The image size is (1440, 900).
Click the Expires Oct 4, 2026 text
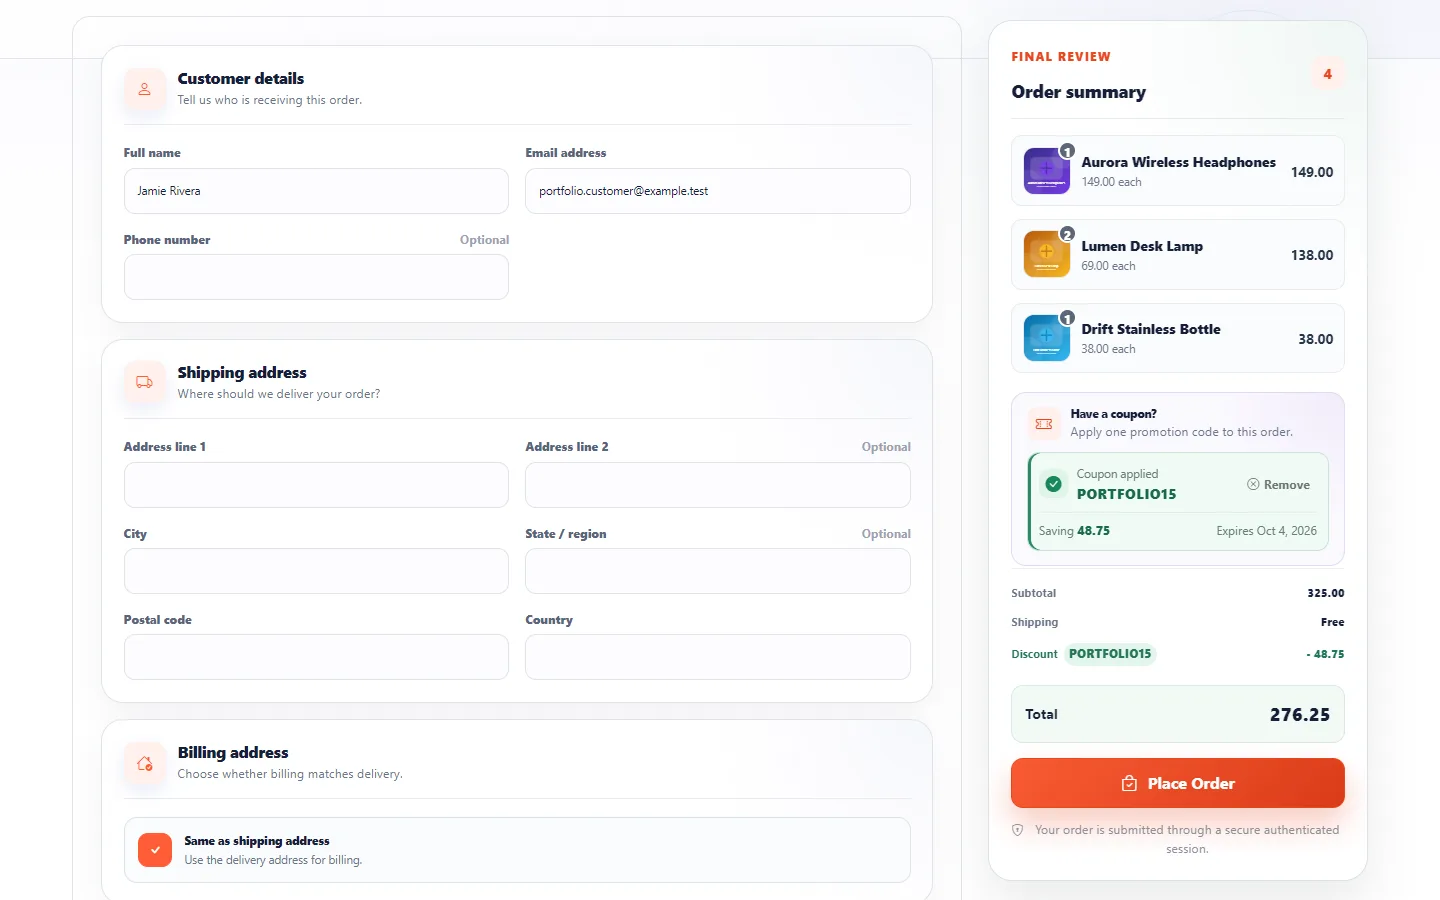1266,531
